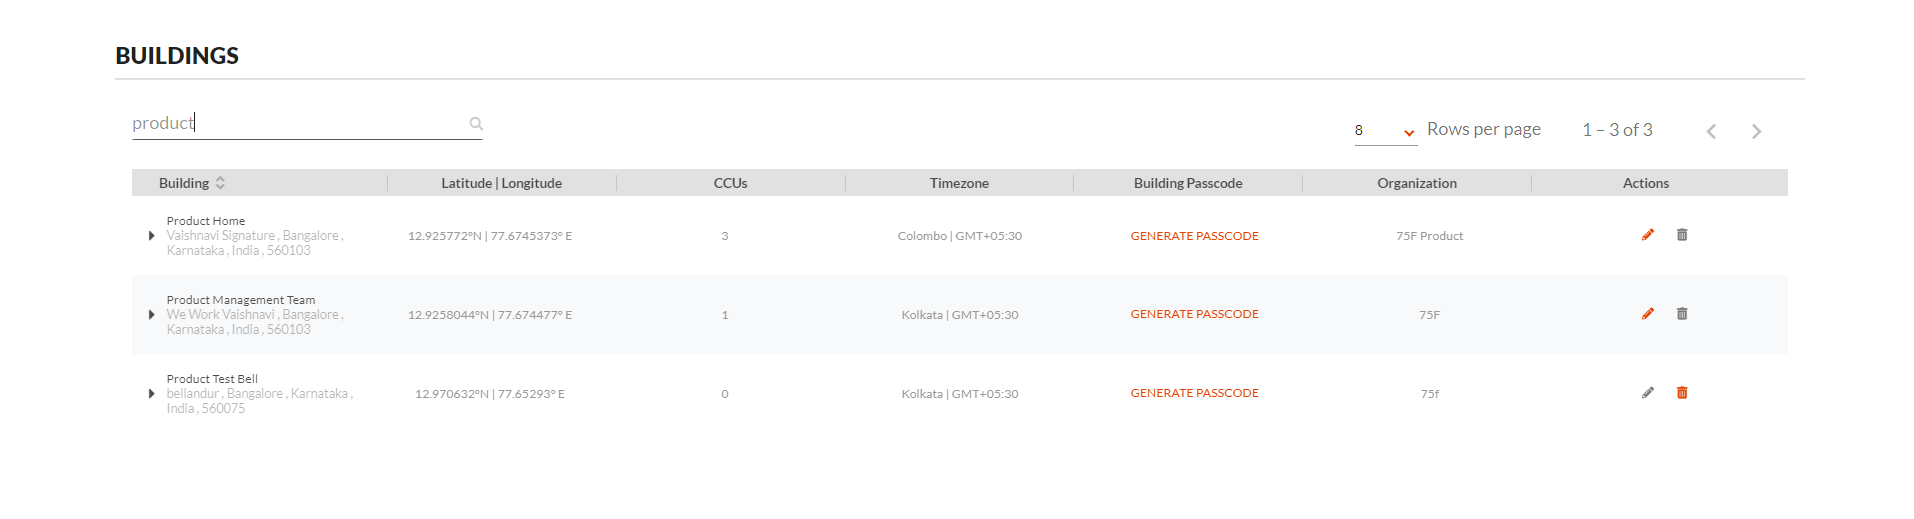Generate passcode for Product Home
This screenshot has height=519, width=1914.
pos(1194,236)
